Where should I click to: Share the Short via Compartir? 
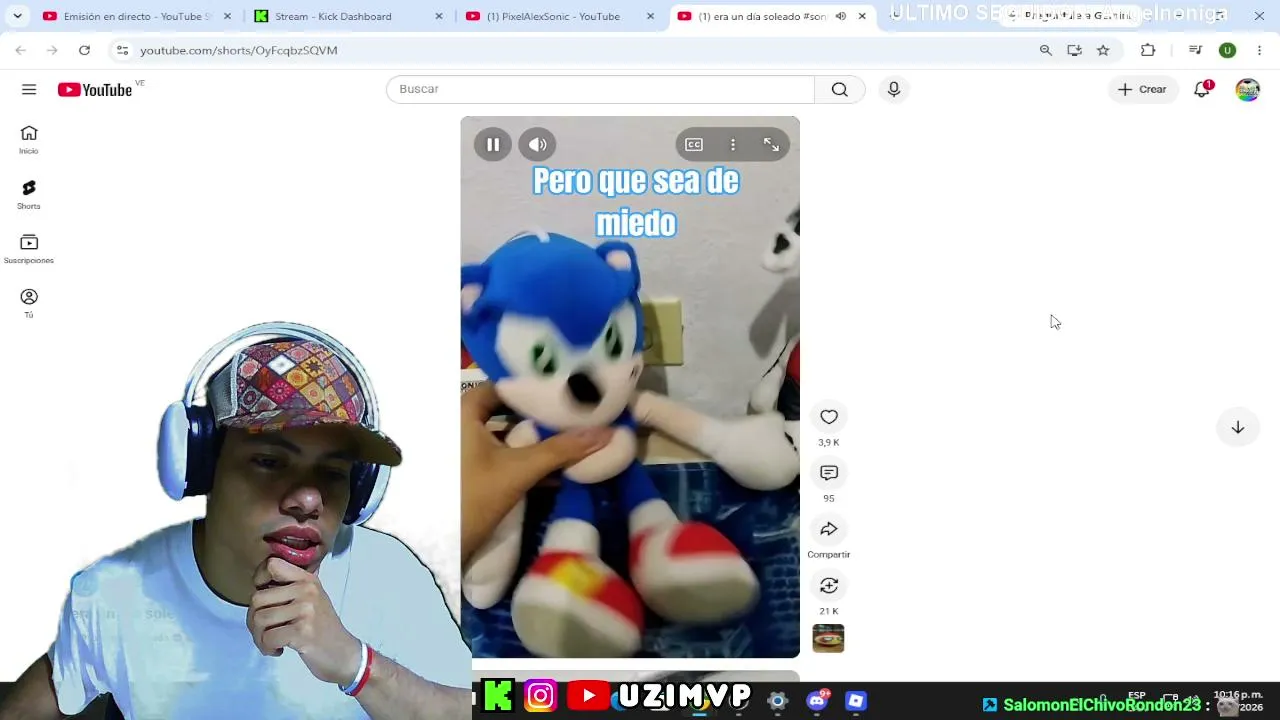pos(829,529)
